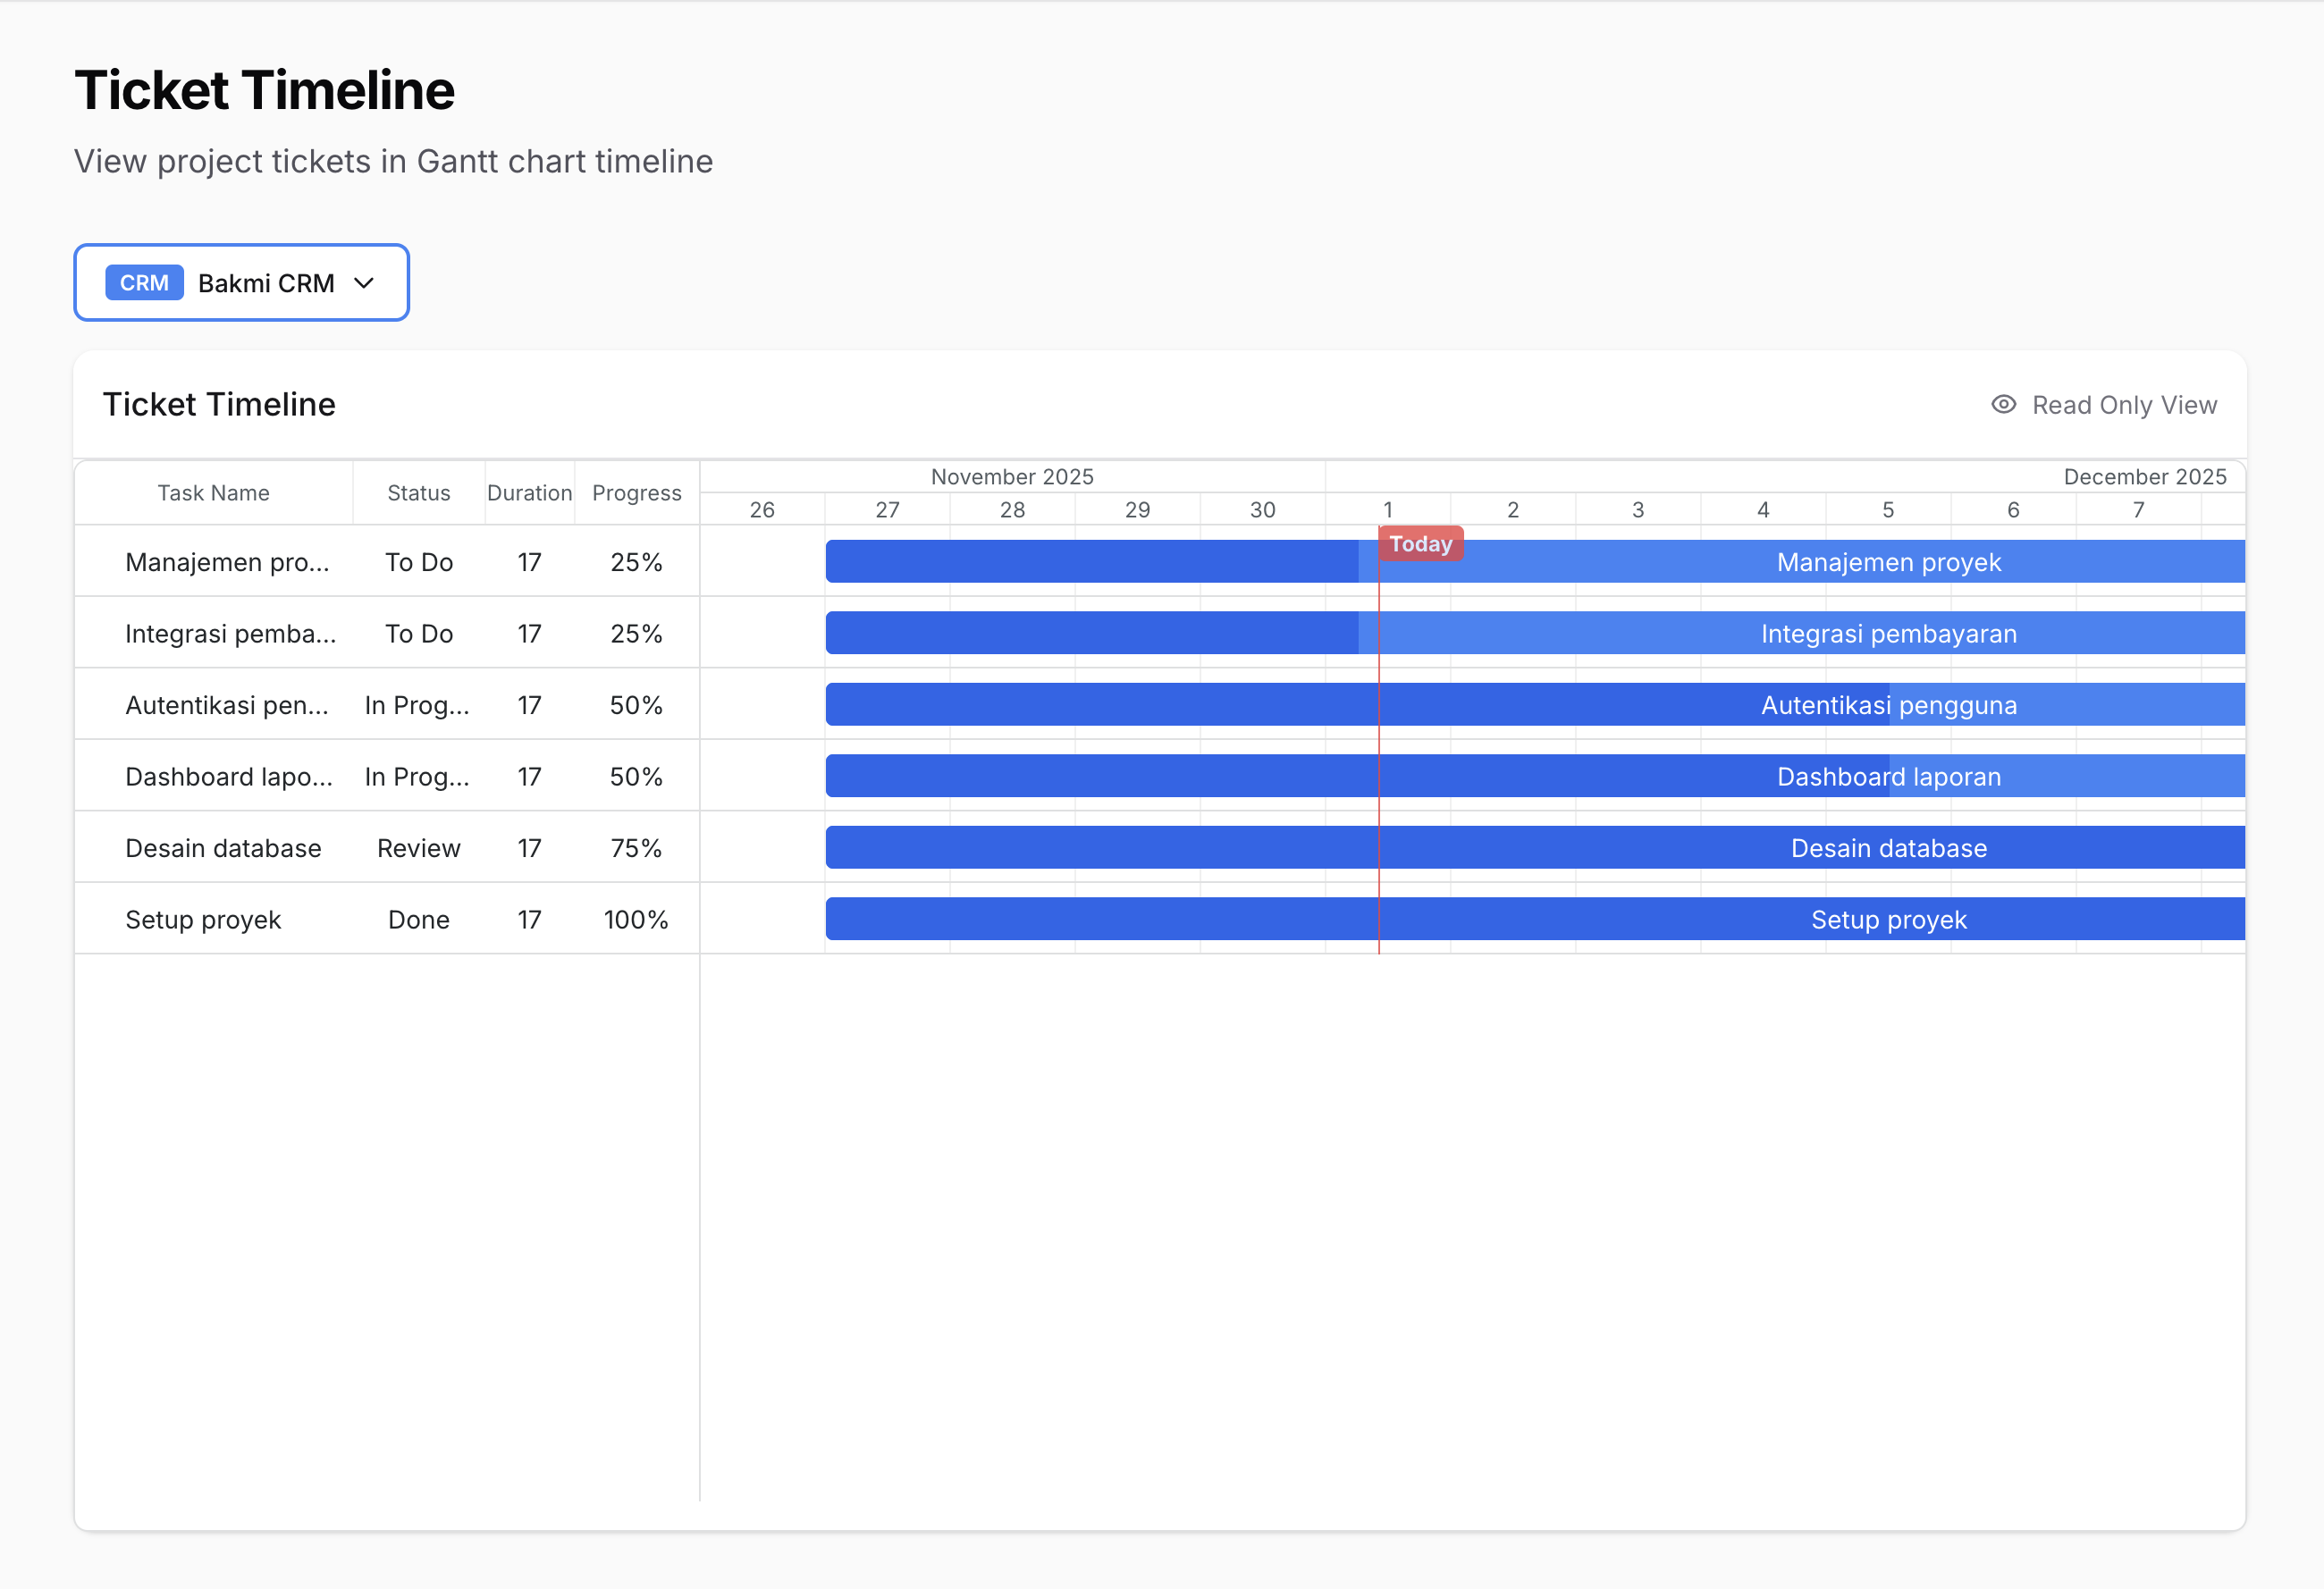Click the CRM project badge

coord(144,283)
